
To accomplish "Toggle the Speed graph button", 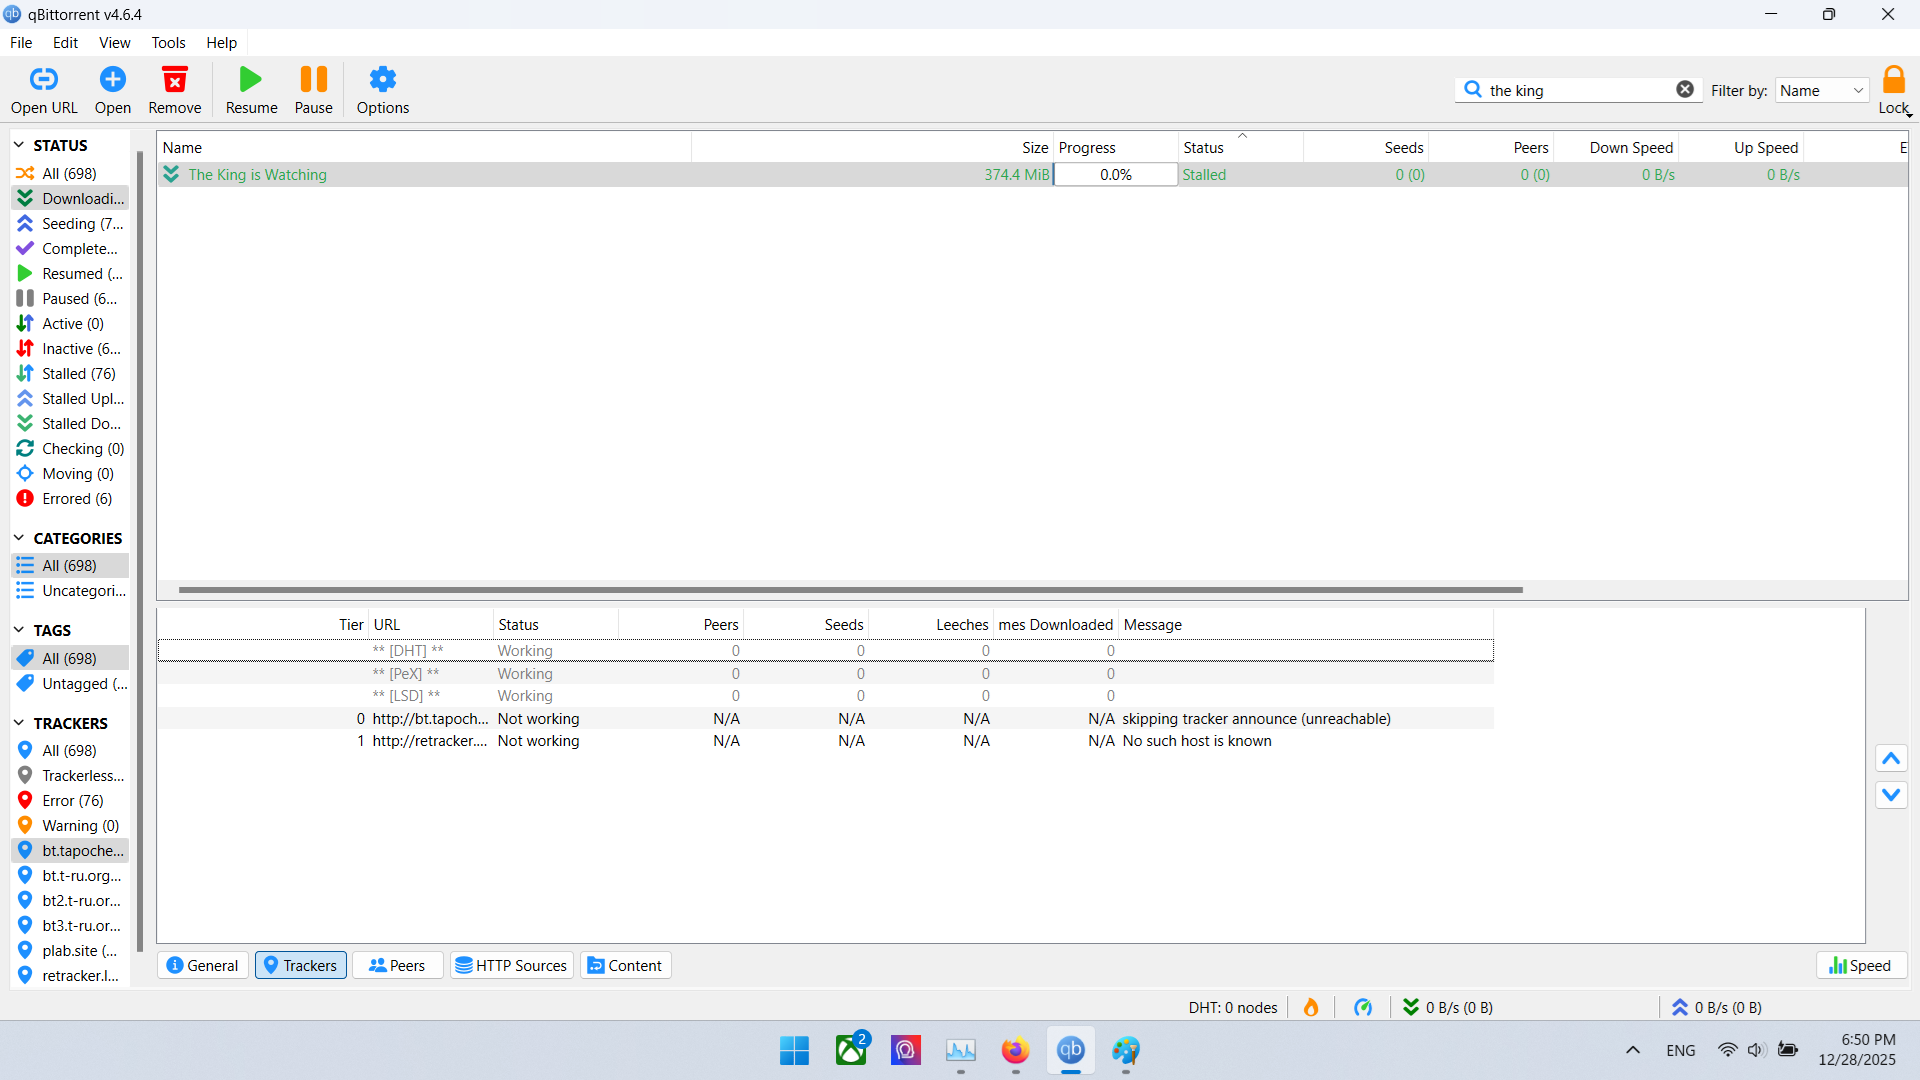I will (x=1861, y=965).
